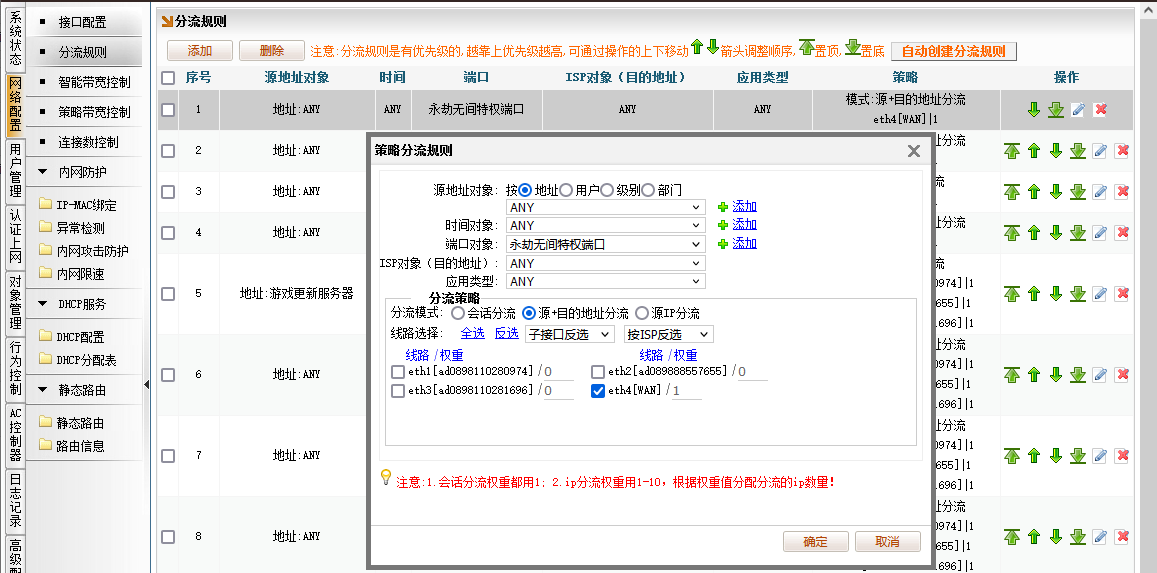Choose the 用户 source object radio button
This screenshot has width=1157, height=573.
point(566,190)
